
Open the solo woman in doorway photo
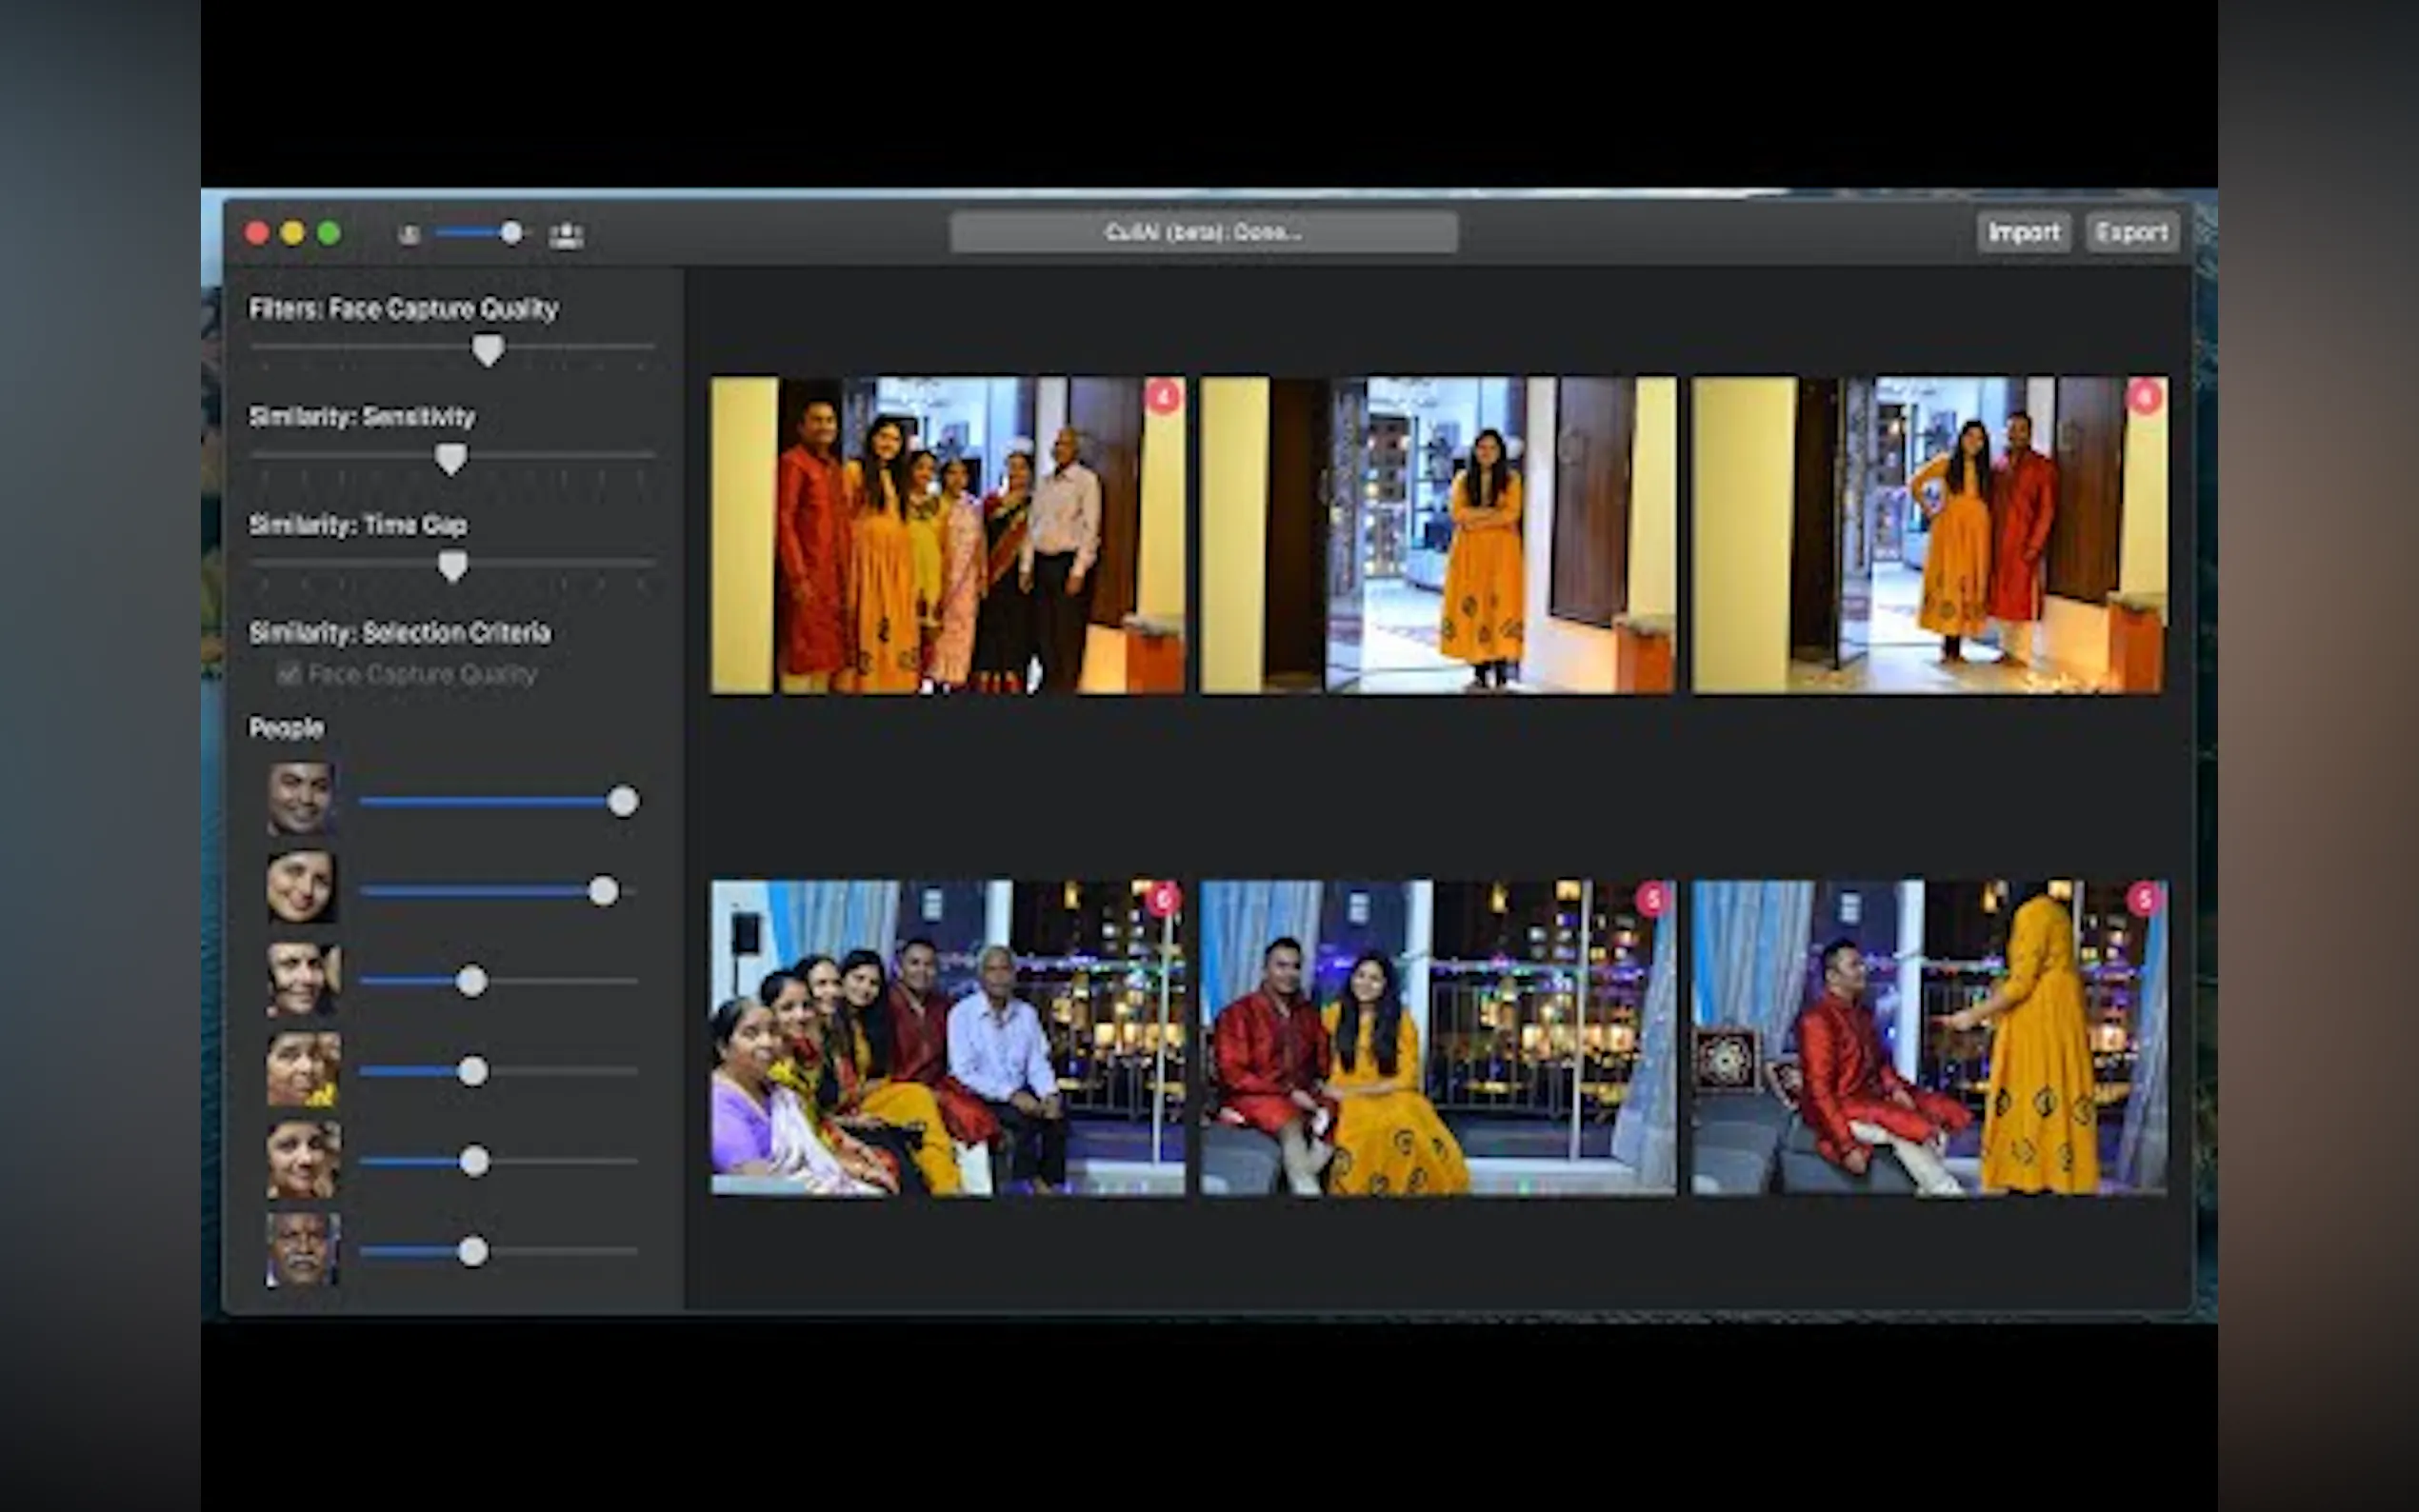click(1437, 535)
